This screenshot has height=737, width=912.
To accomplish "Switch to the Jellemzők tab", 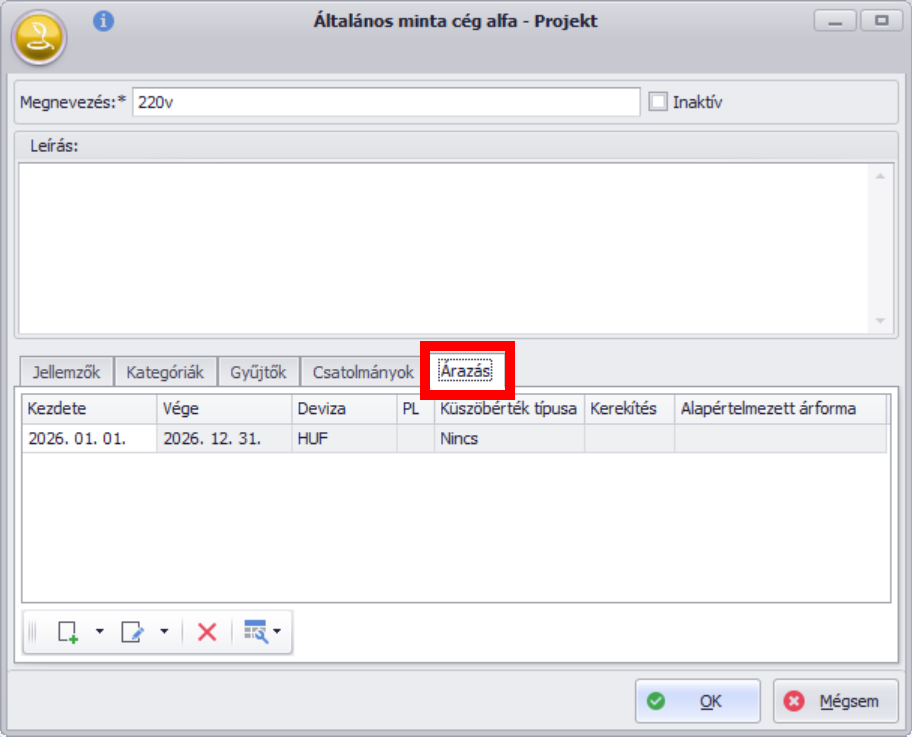I will coord(66,372).
